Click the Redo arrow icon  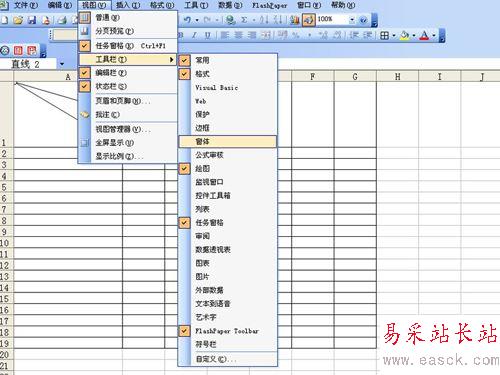(x=207, y=20)
